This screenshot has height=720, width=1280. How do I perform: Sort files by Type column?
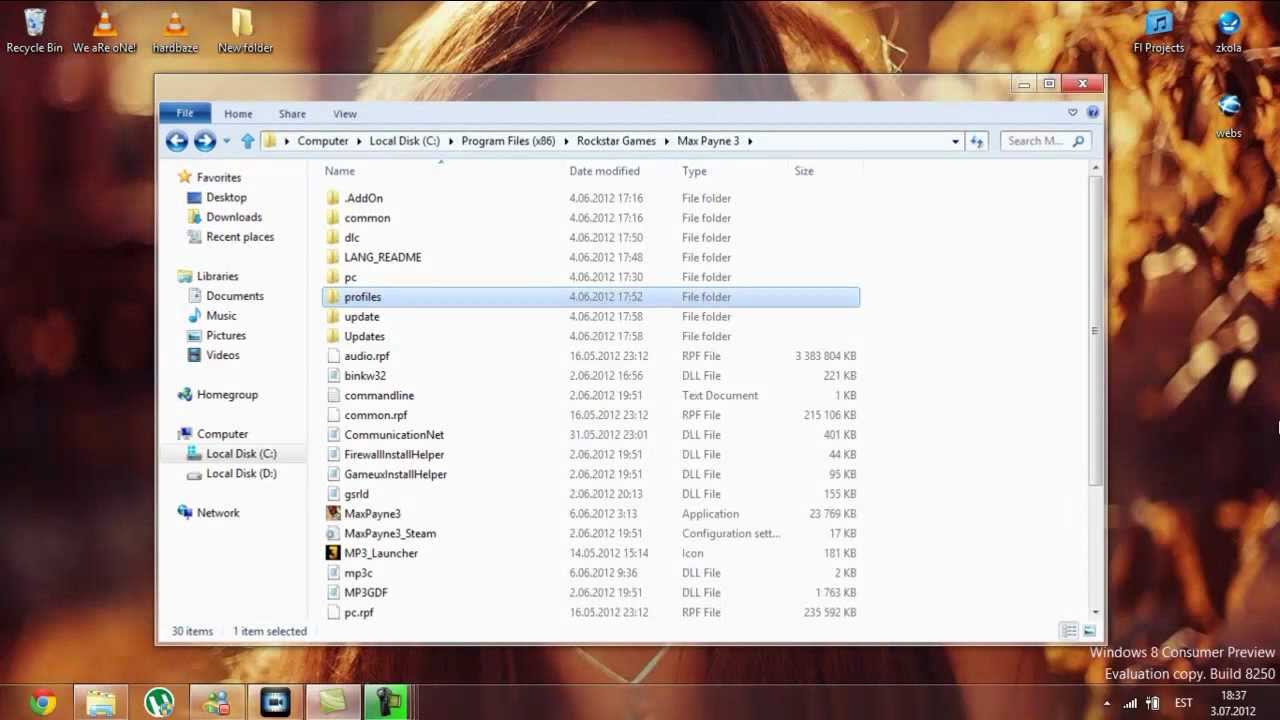point(694,171)
